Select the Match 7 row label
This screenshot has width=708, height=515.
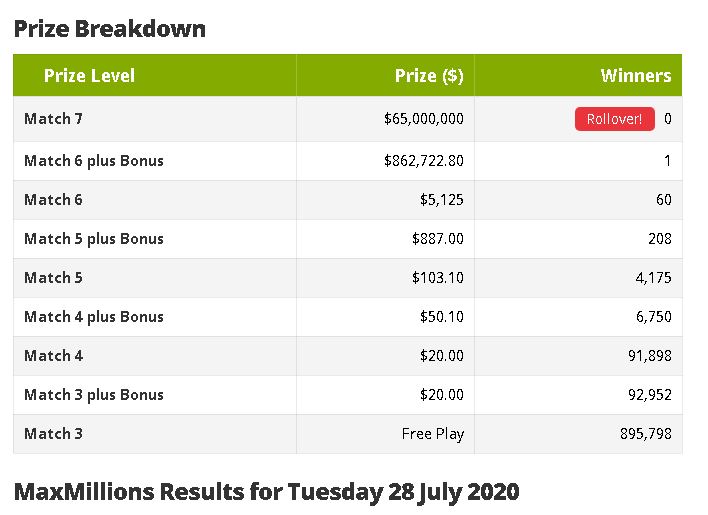53,119
